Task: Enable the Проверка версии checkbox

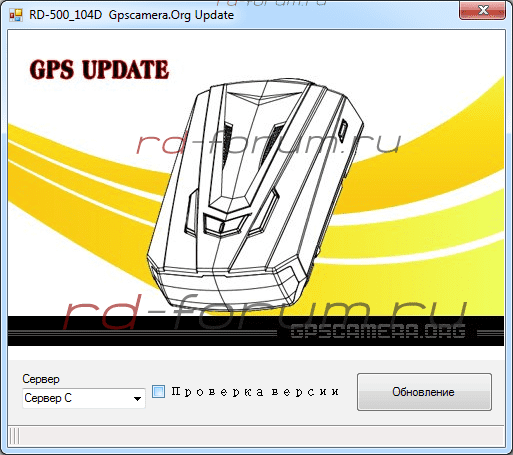Action: pos(158,391)
